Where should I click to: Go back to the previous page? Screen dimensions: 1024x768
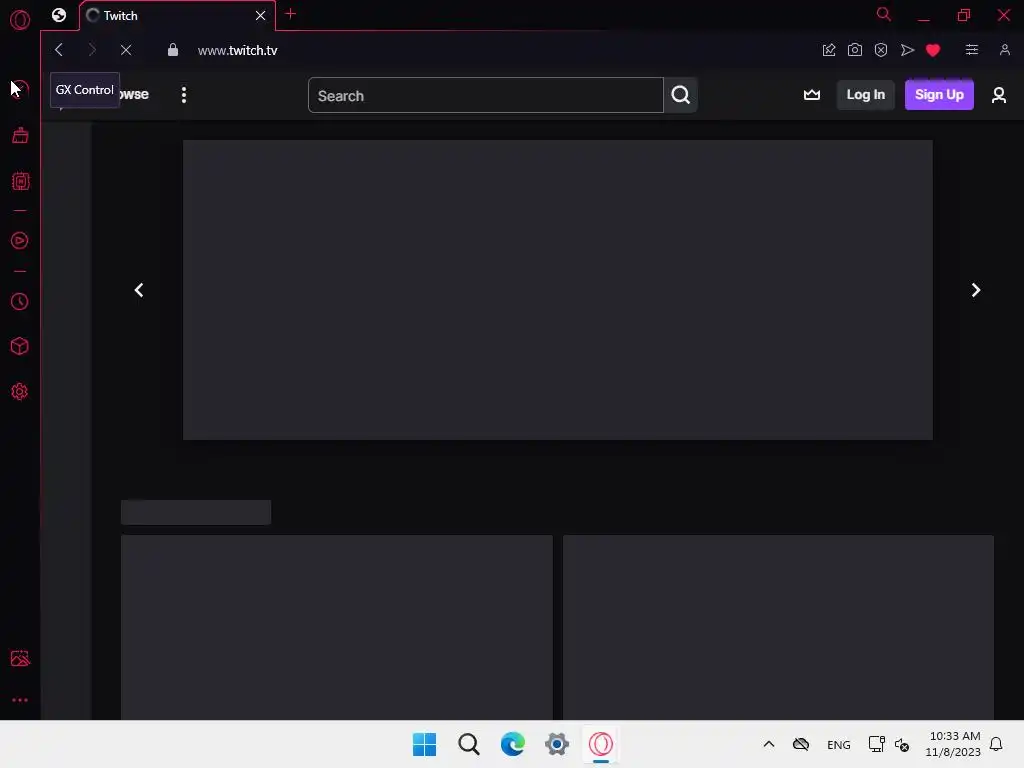click(x=59, y=50)
